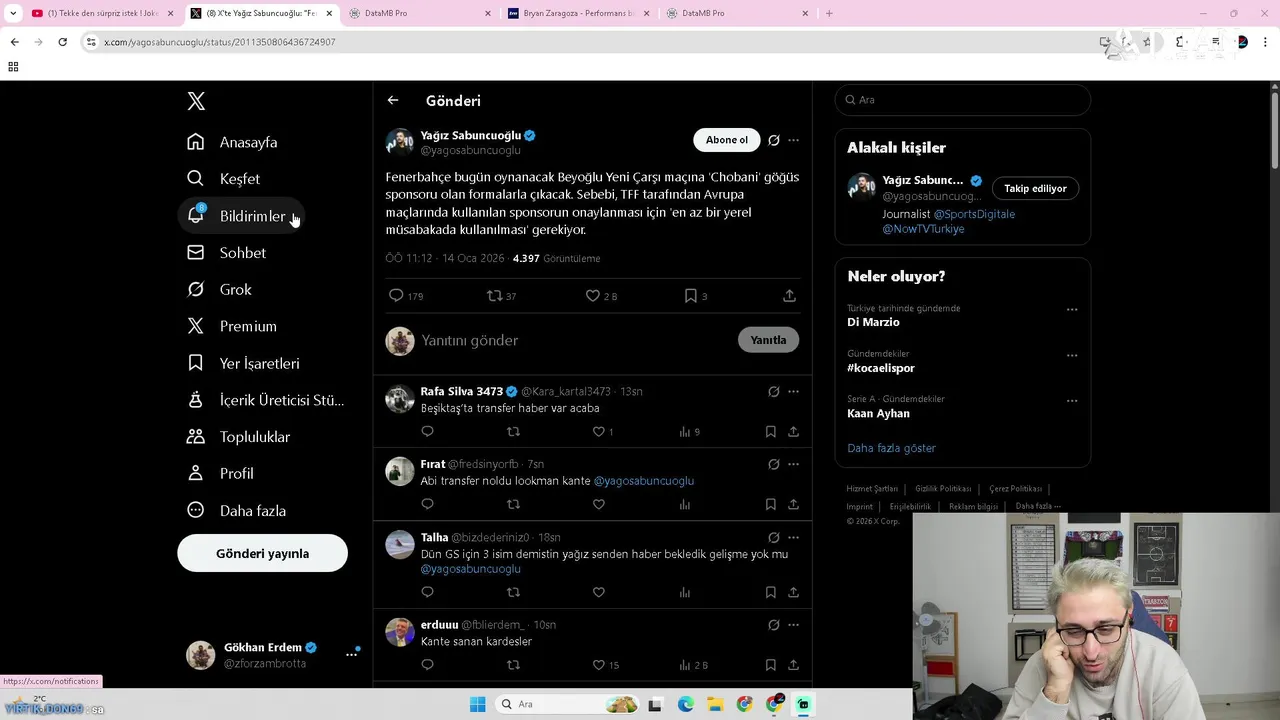The image size is (1280, 720).
Task: Share Talha's reply
Action: coord(793,593)
